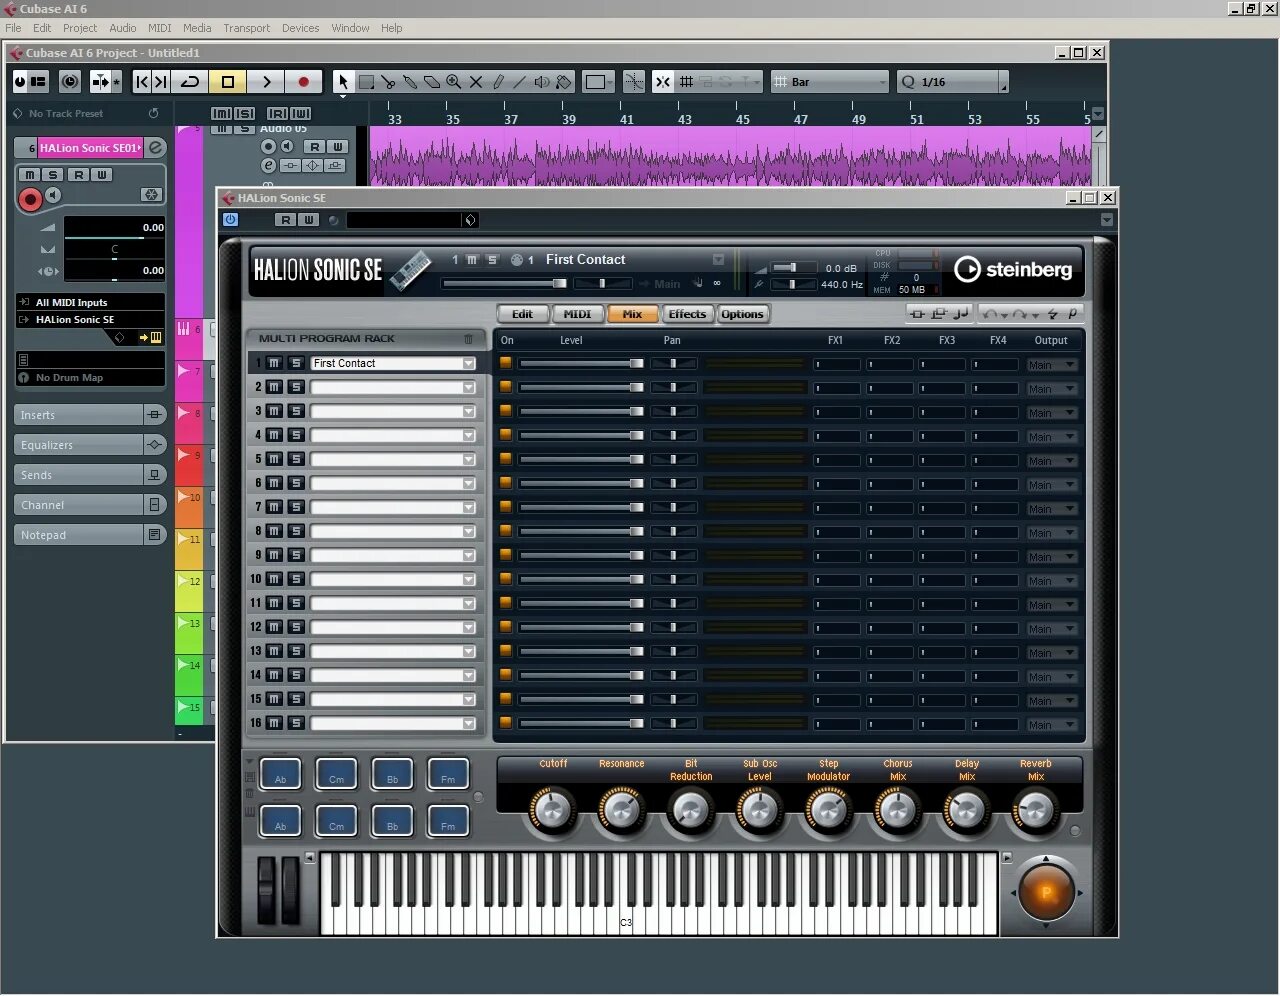This screenshot has width=1280, height=996.
Task: Adjust the Cutoff quick control knob
Action: 553,810
